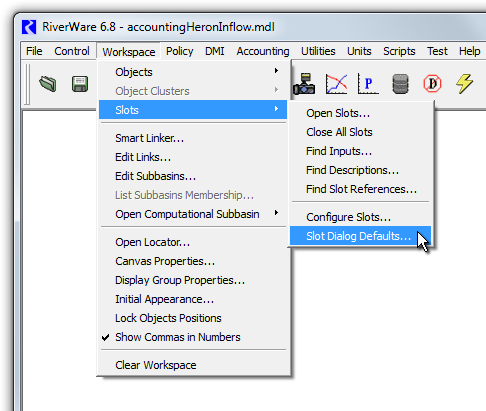Expand the Slots submenu entry

coord(193,110)
